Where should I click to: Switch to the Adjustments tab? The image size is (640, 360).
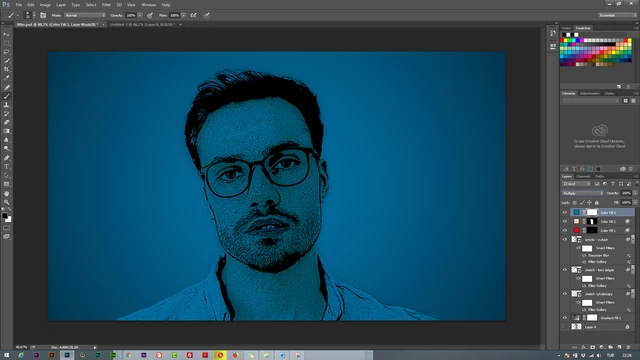590,93
